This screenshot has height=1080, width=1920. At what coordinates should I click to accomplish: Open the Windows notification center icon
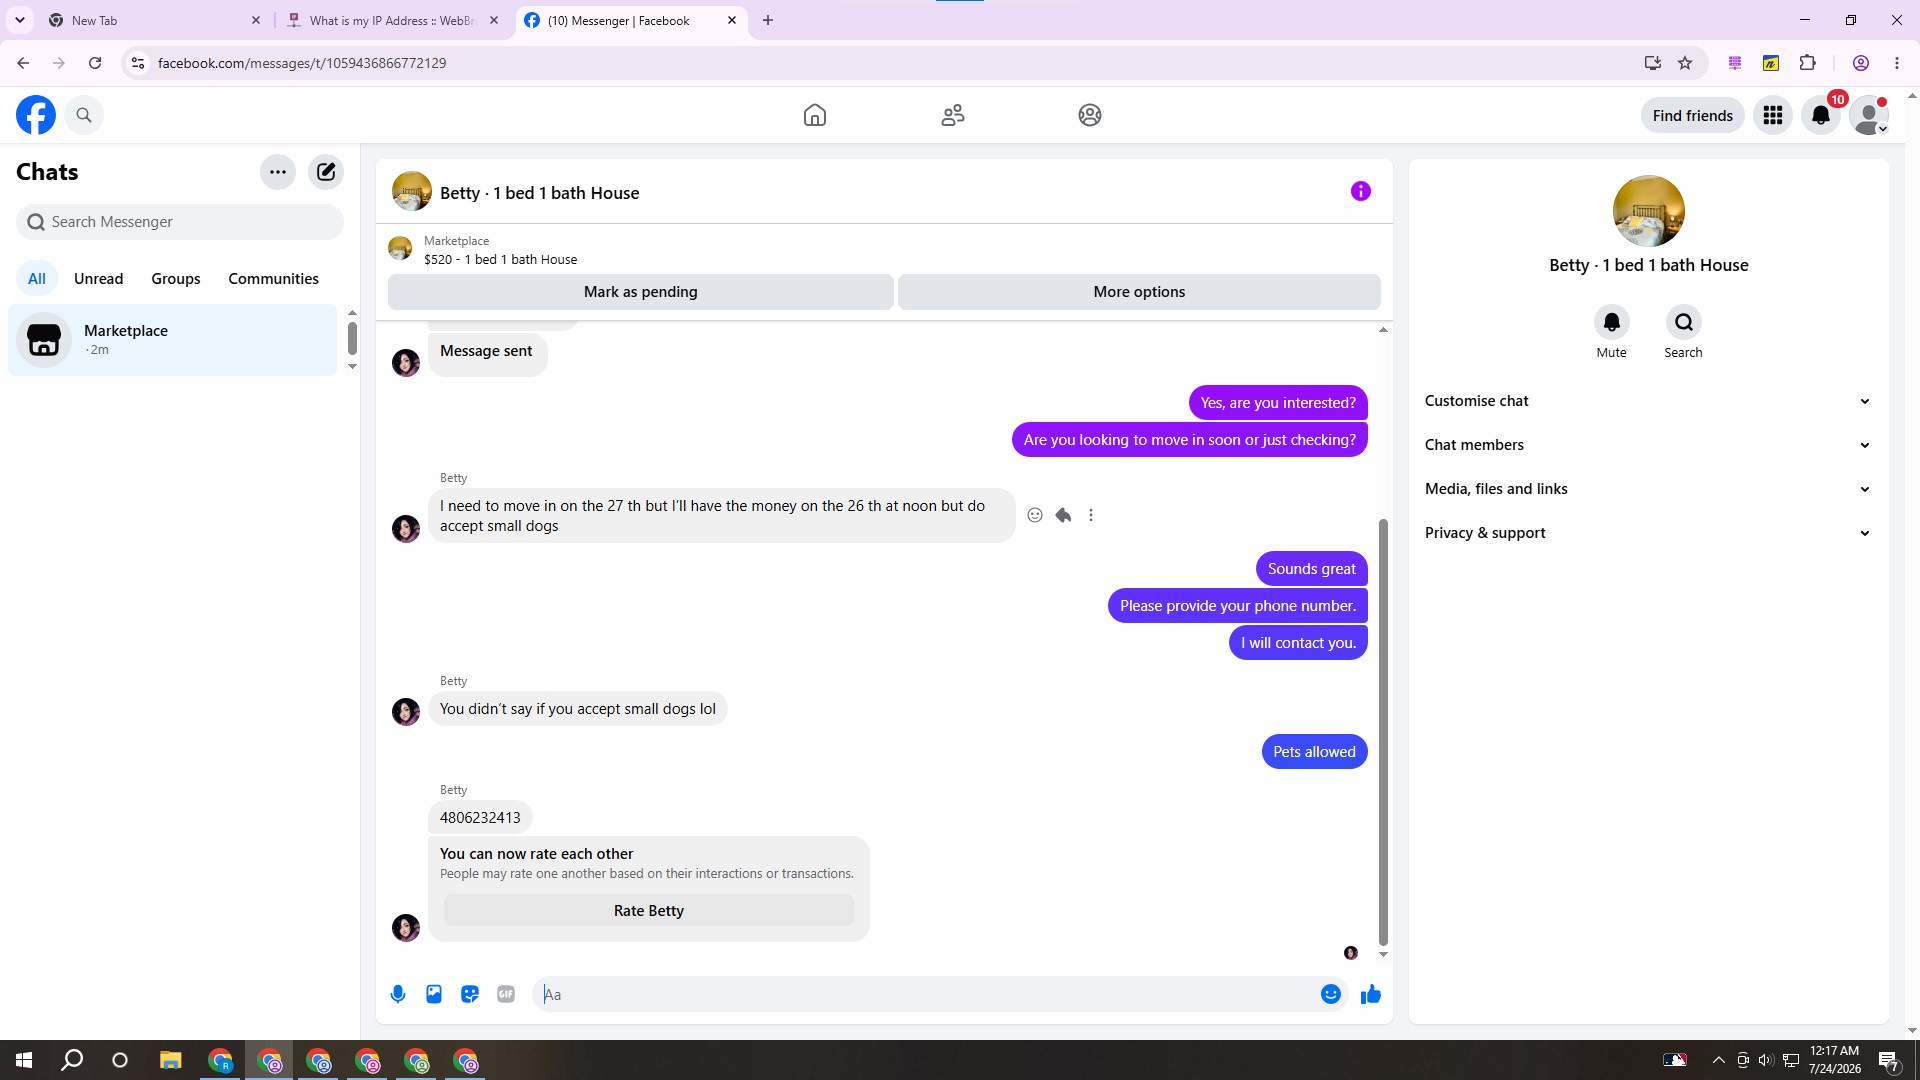[x=1889, y=1060]
